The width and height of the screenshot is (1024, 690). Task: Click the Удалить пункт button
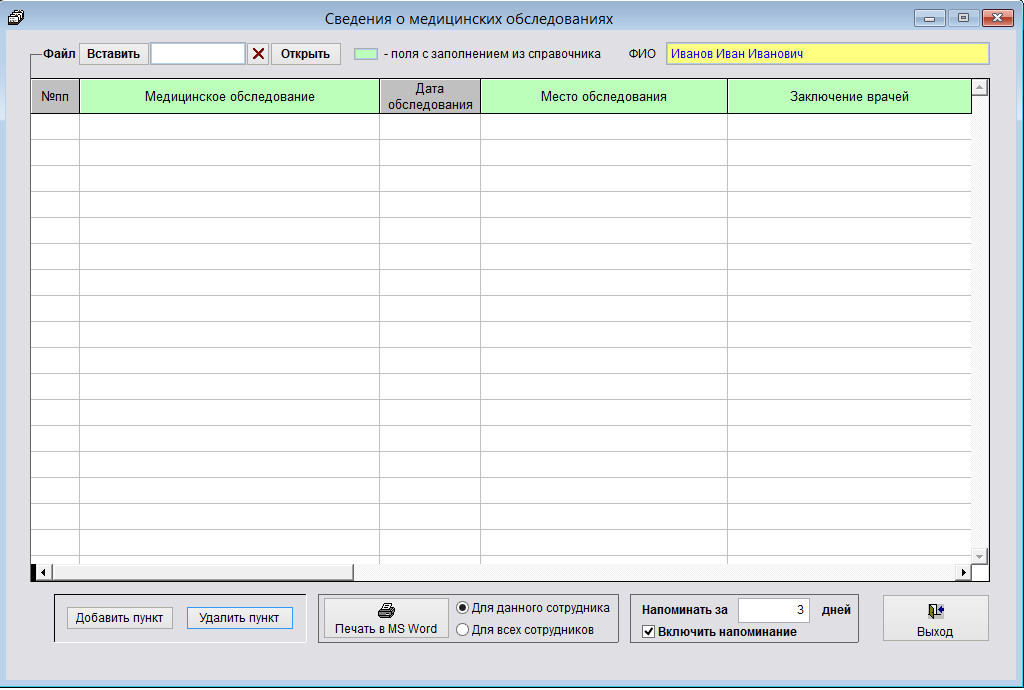pos(239,618)
